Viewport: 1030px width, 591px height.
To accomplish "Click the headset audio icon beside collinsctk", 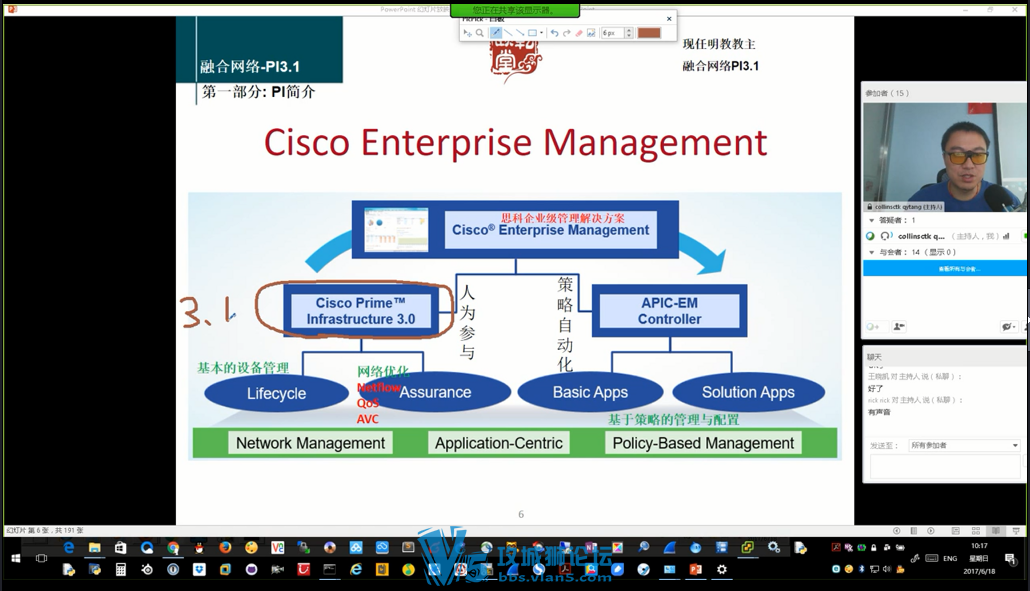I will tap(885, 236).
